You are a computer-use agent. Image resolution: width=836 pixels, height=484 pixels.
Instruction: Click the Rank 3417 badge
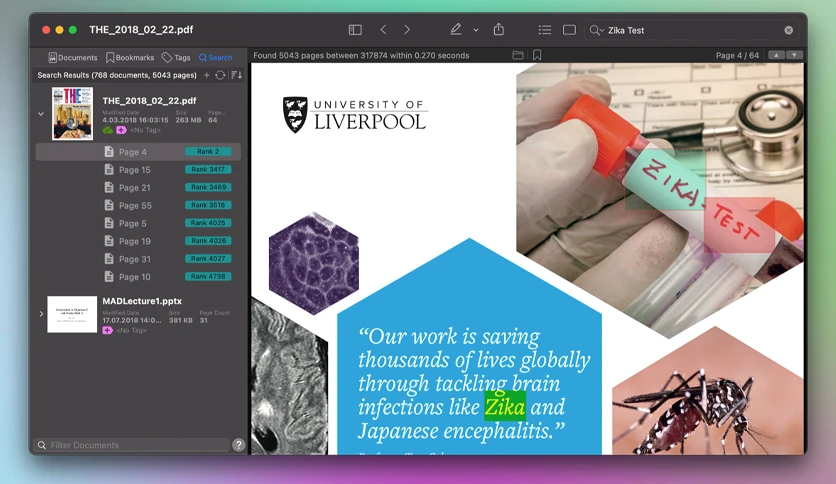208,170
